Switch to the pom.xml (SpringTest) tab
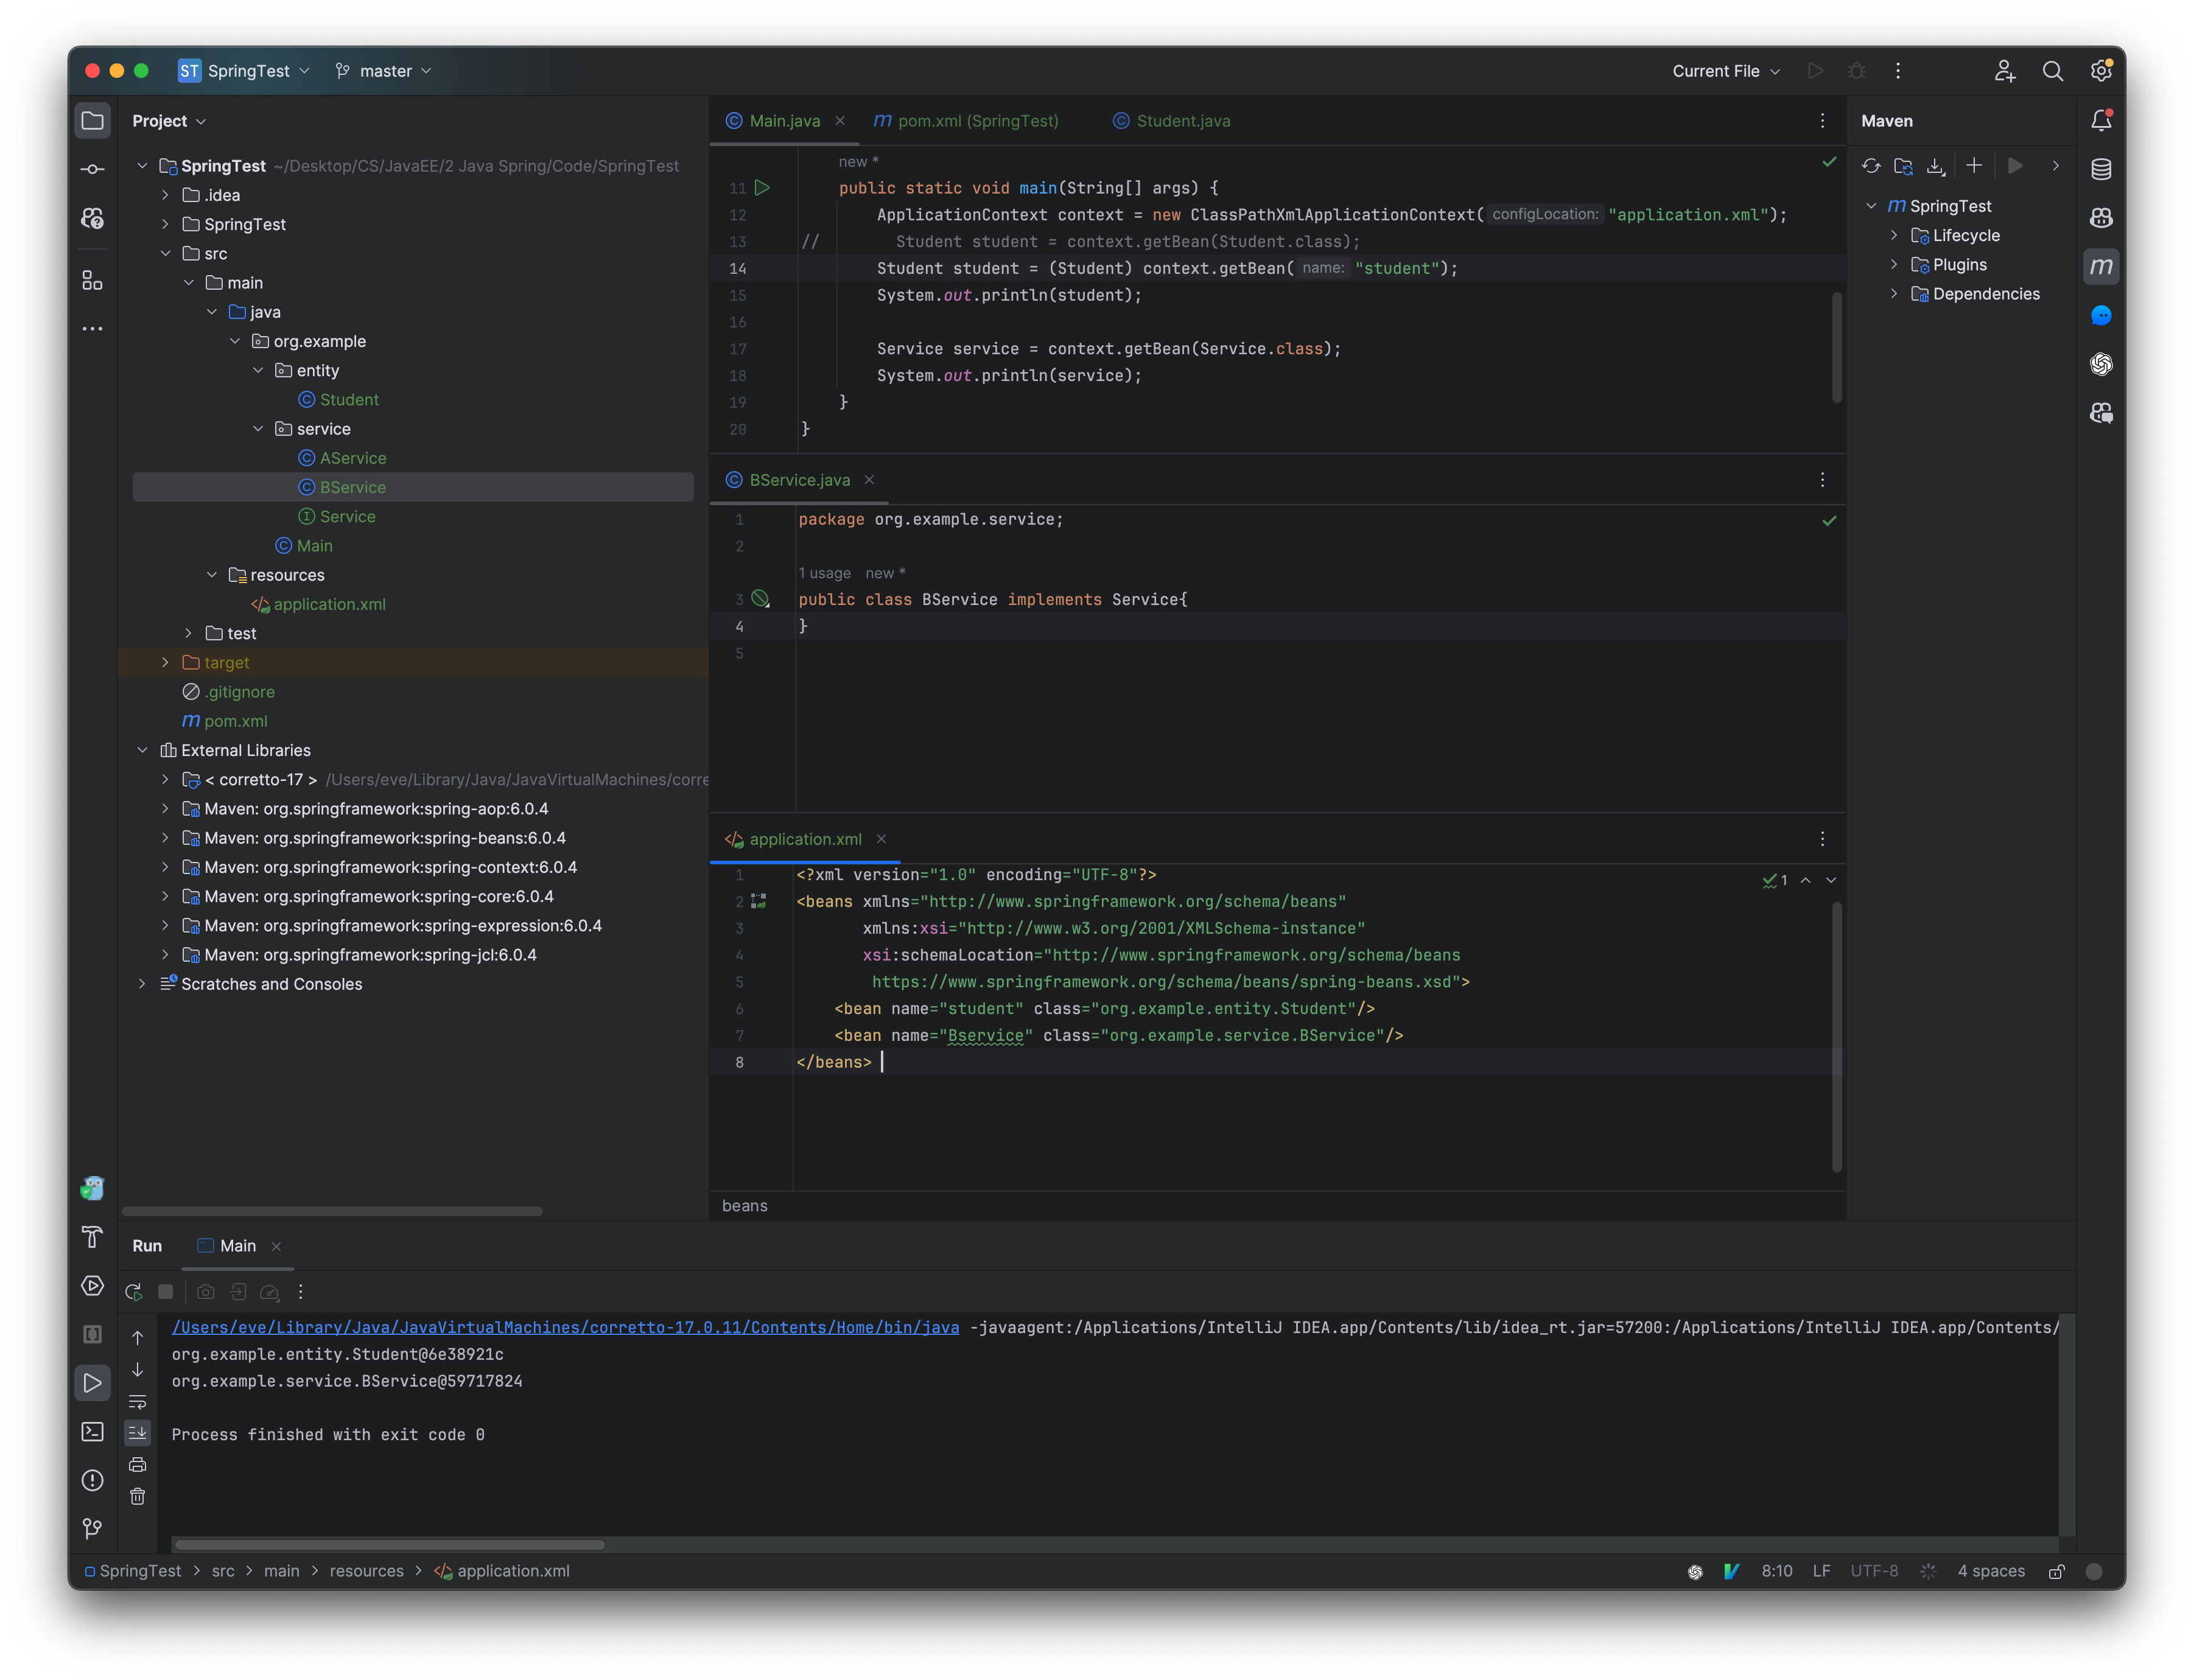This screenshot has height=1680, width=2194. [x=966, y=120]
